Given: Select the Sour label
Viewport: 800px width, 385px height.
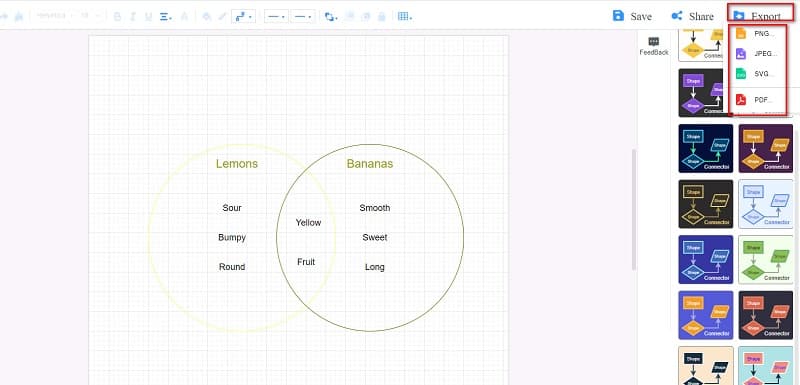Looking at the screenshot, I should 232,208.
